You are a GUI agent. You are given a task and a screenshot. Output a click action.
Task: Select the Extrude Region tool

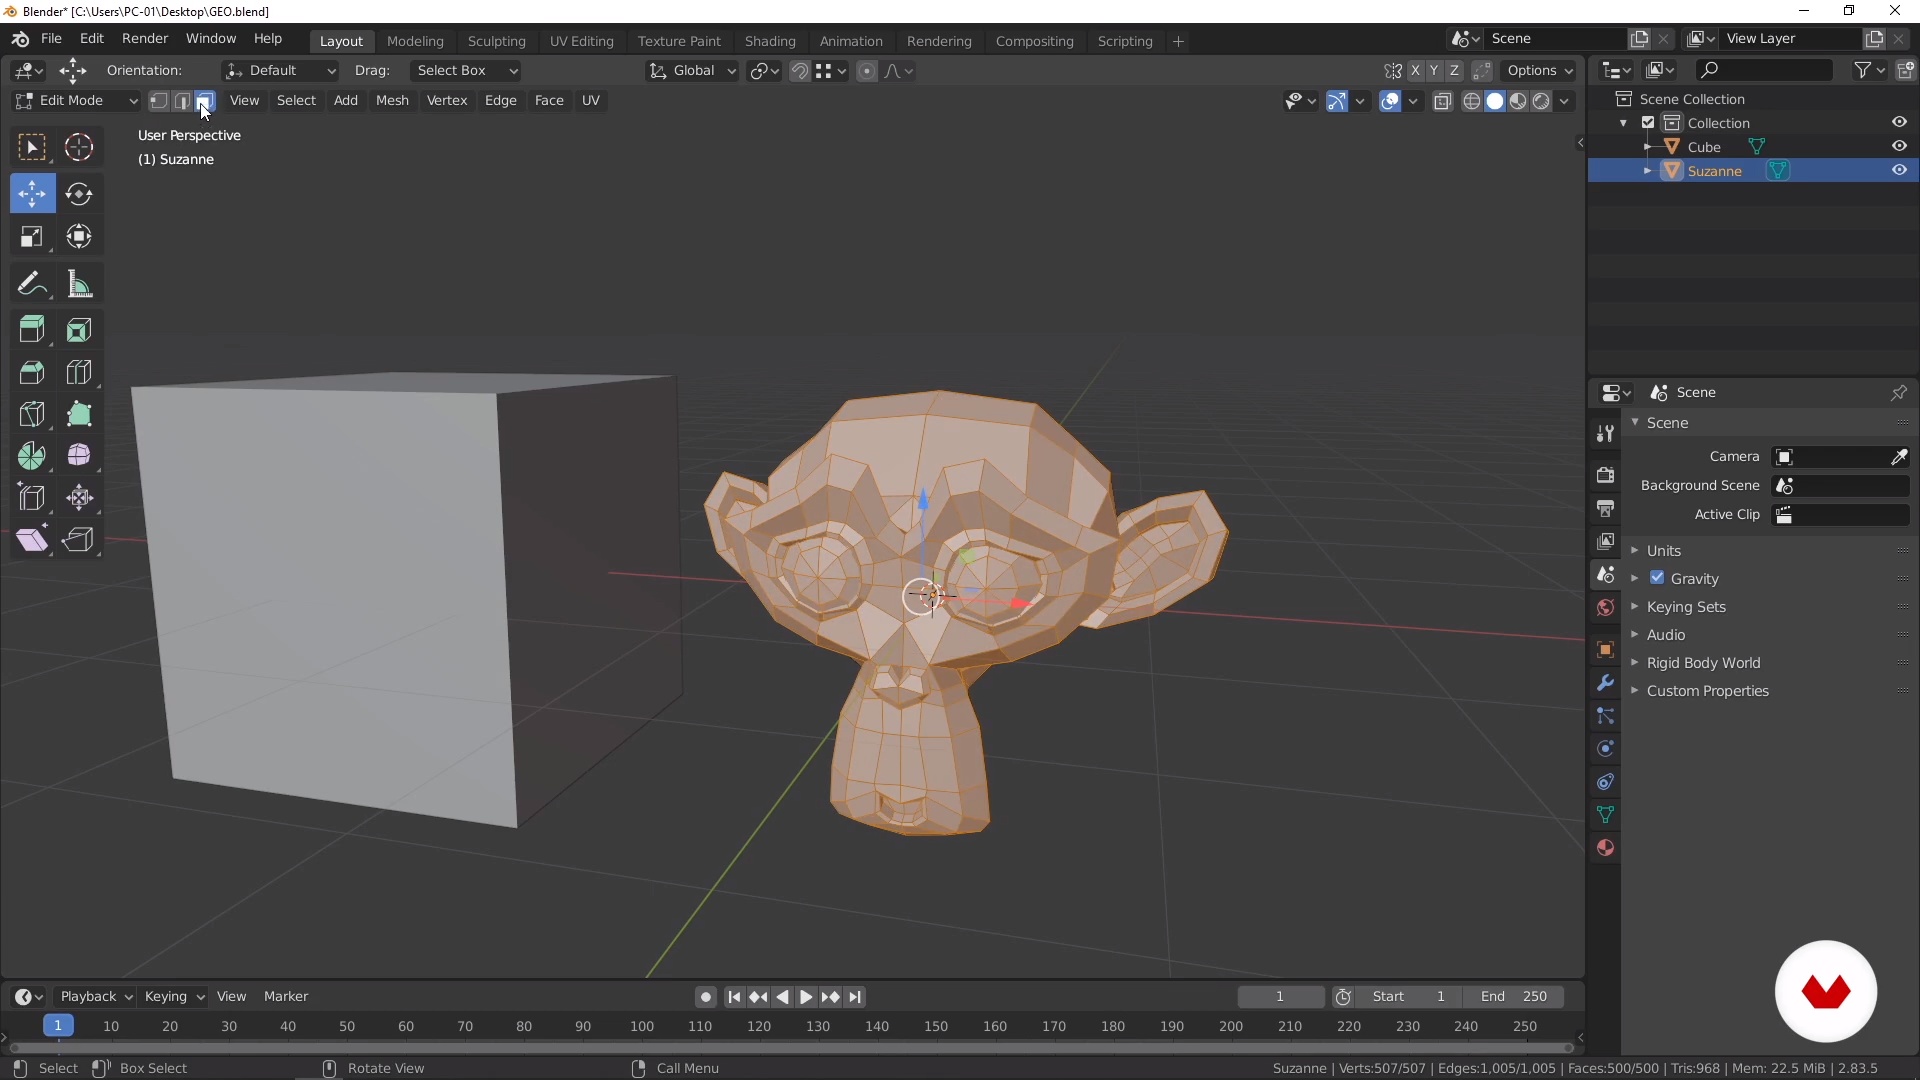[x=32, y=330]
